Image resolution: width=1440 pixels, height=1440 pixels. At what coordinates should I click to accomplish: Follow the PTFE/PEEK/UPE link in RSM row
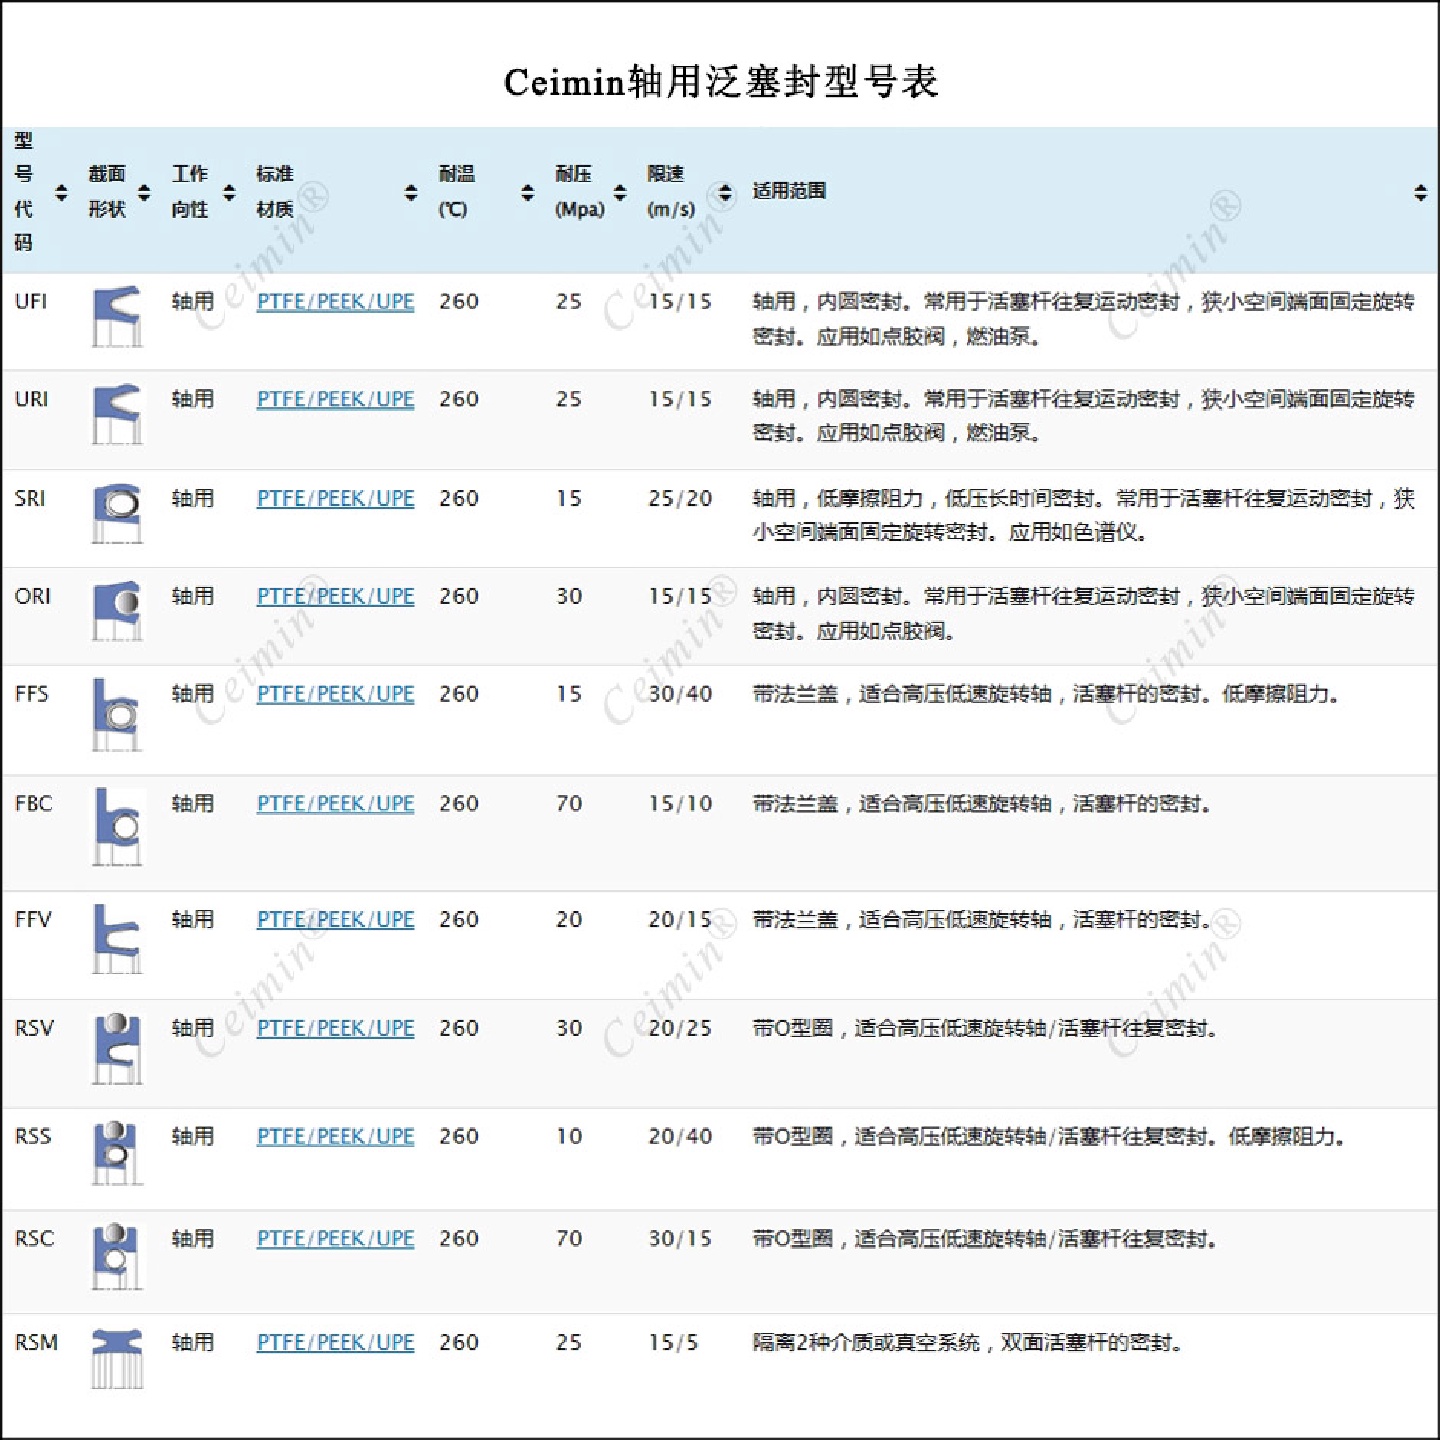coord(335,1343)
